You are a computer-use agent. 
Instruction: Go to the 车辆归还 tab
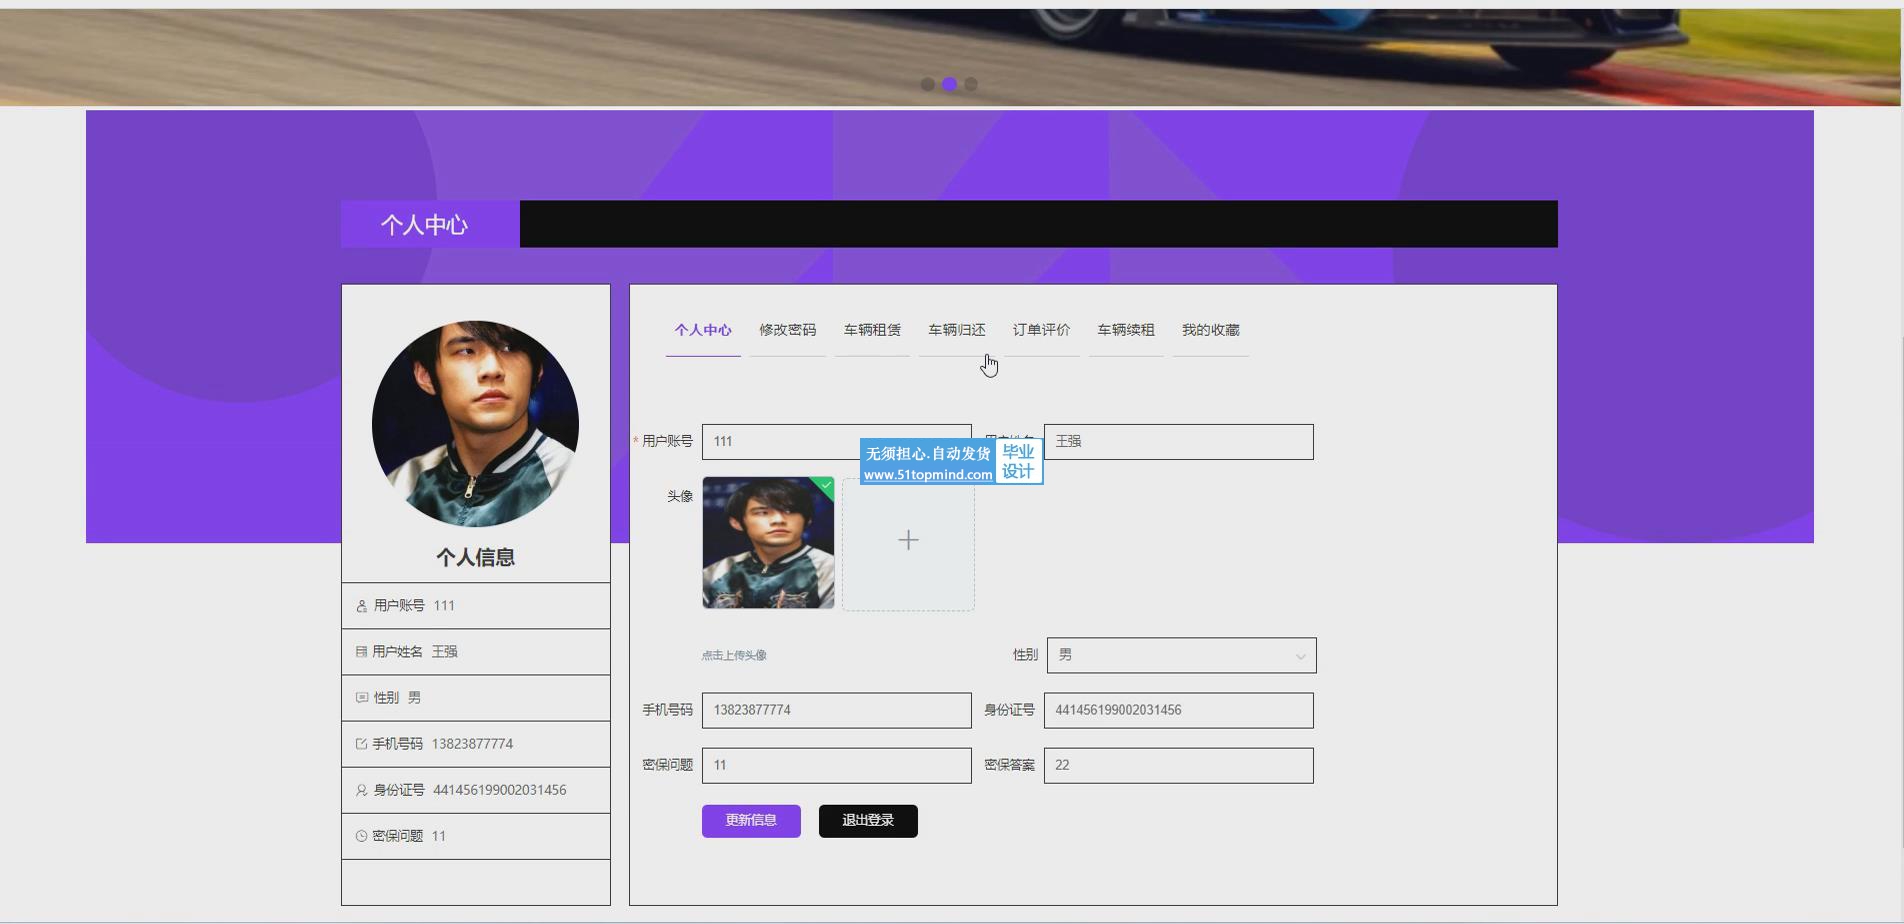pos(956,330)
